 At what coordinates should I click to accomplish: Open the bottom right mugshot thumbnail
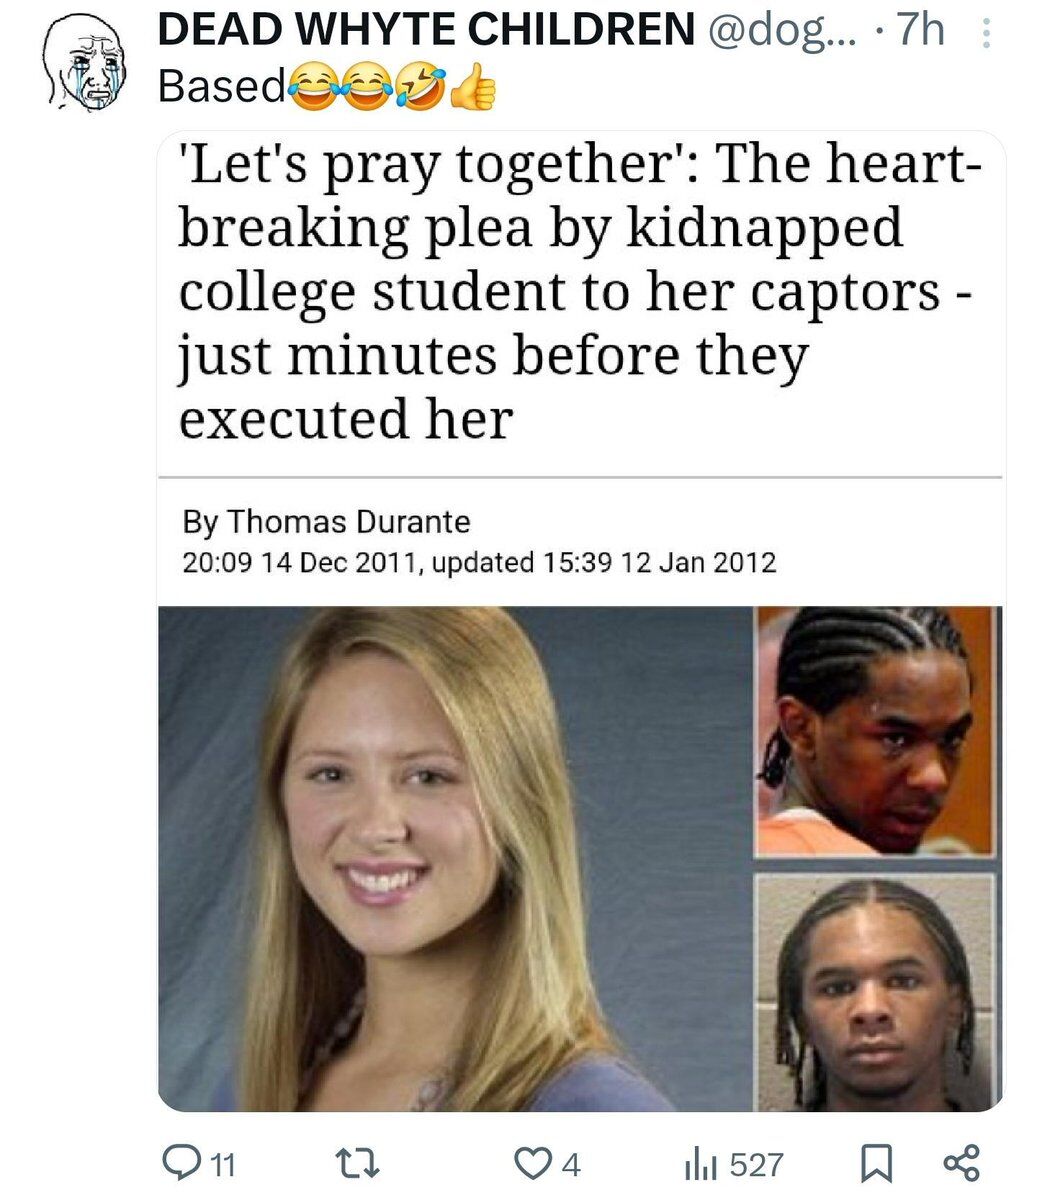click(876, 992)
